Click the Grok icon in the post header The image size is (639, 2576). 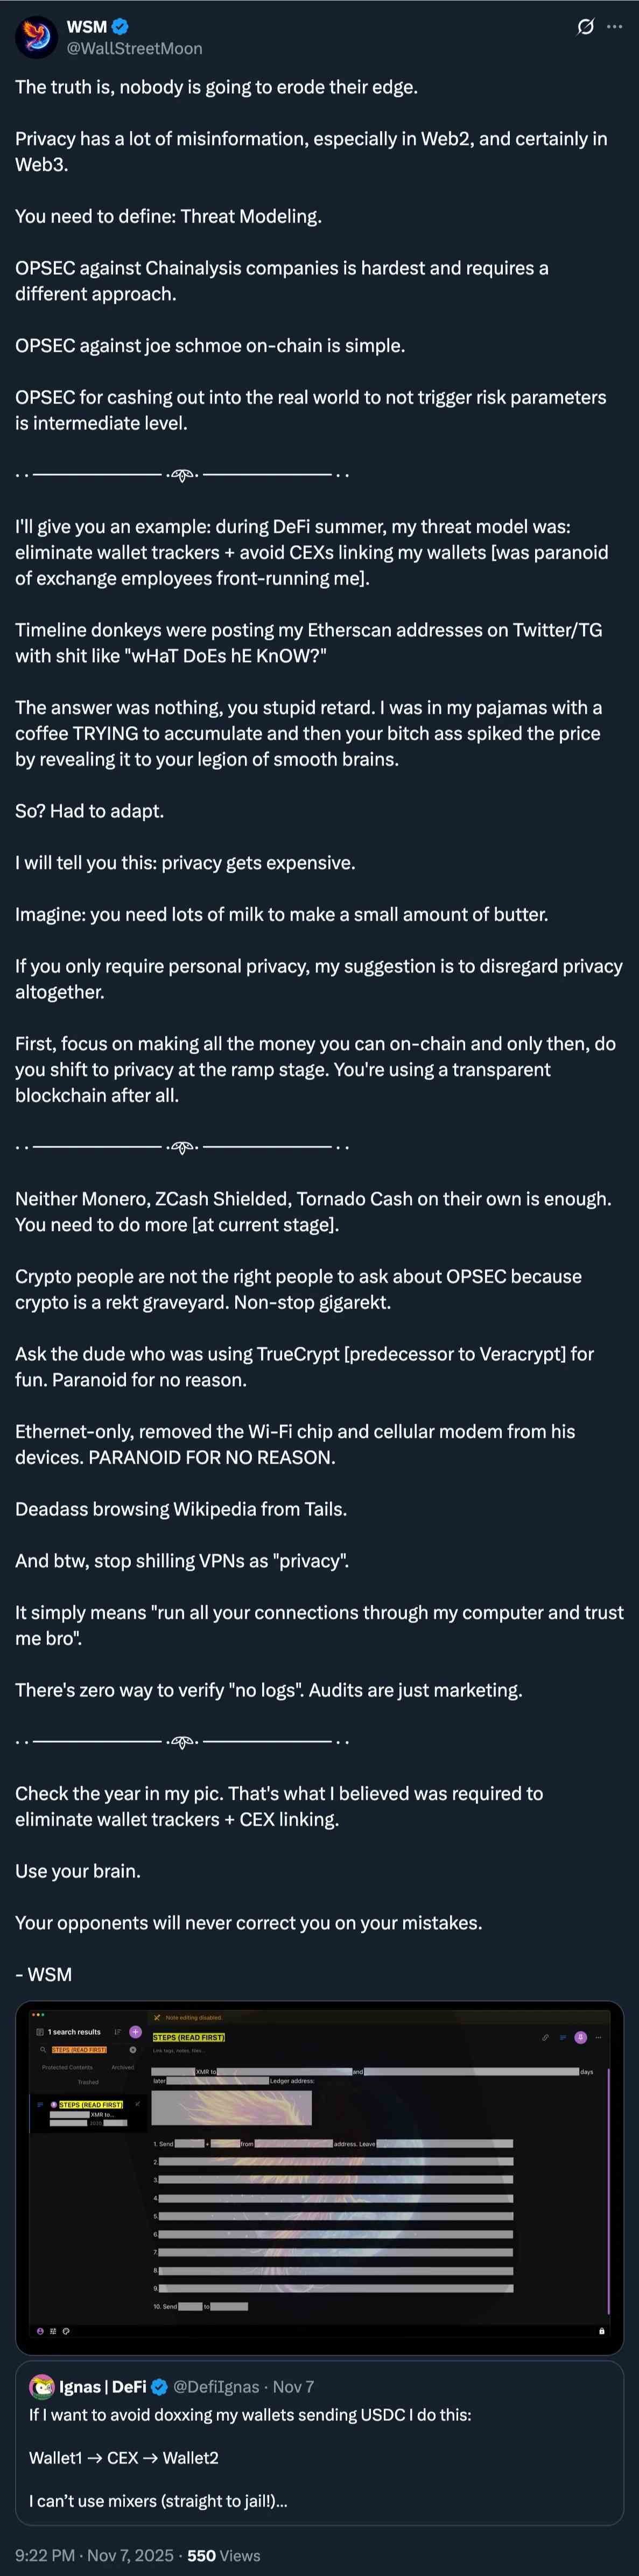[586, 27]
